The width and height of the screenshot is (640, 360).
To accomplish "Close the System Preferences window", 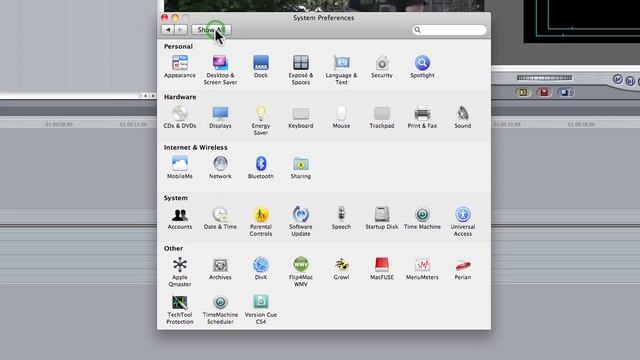I will click(164, 18).
